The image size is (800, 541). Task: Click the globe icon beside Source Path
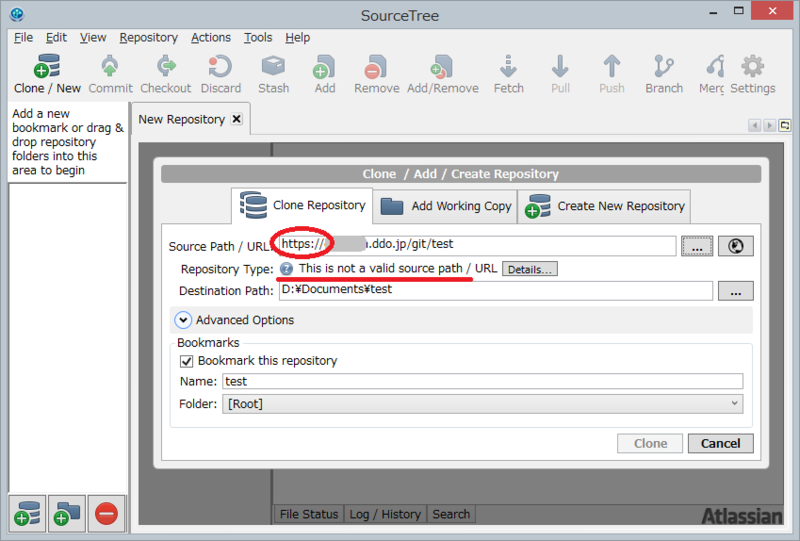pyautogui.click(x=735, y=246)
